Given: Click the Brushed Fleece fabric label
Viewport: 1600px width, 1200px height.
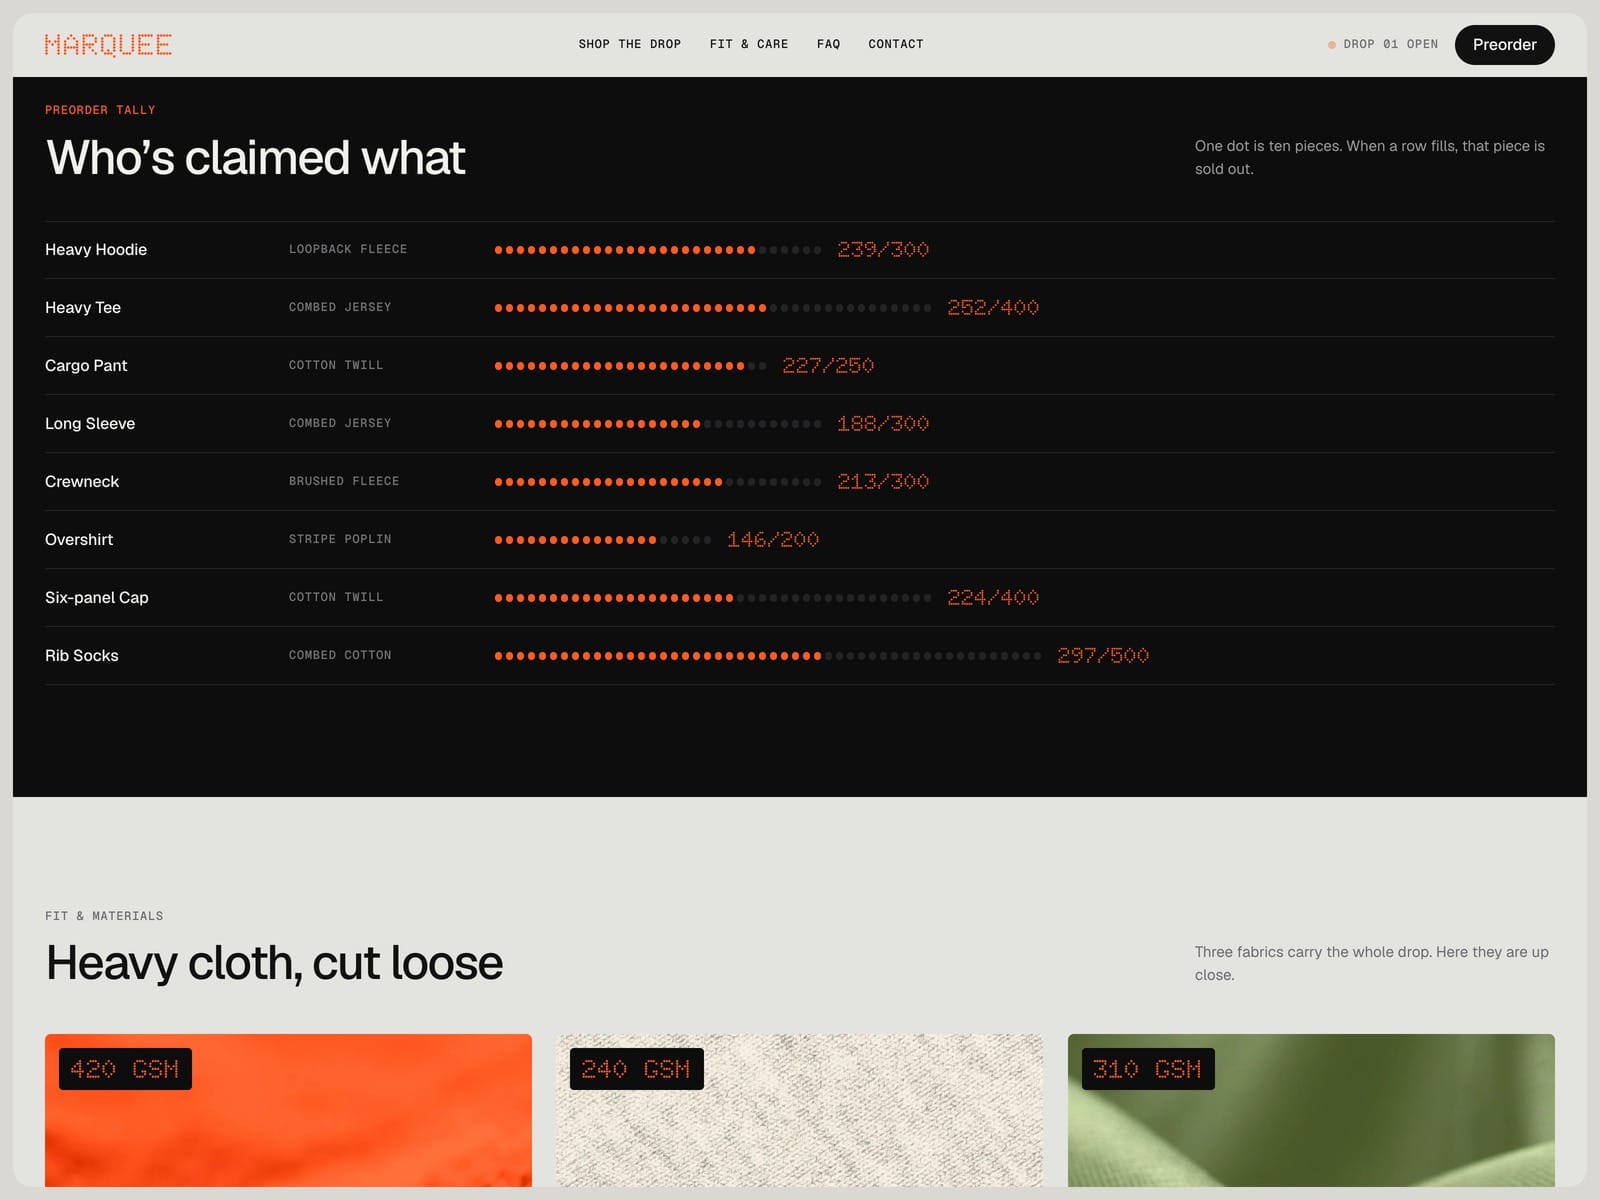Looking at the screenshot, I should point(344,481).
